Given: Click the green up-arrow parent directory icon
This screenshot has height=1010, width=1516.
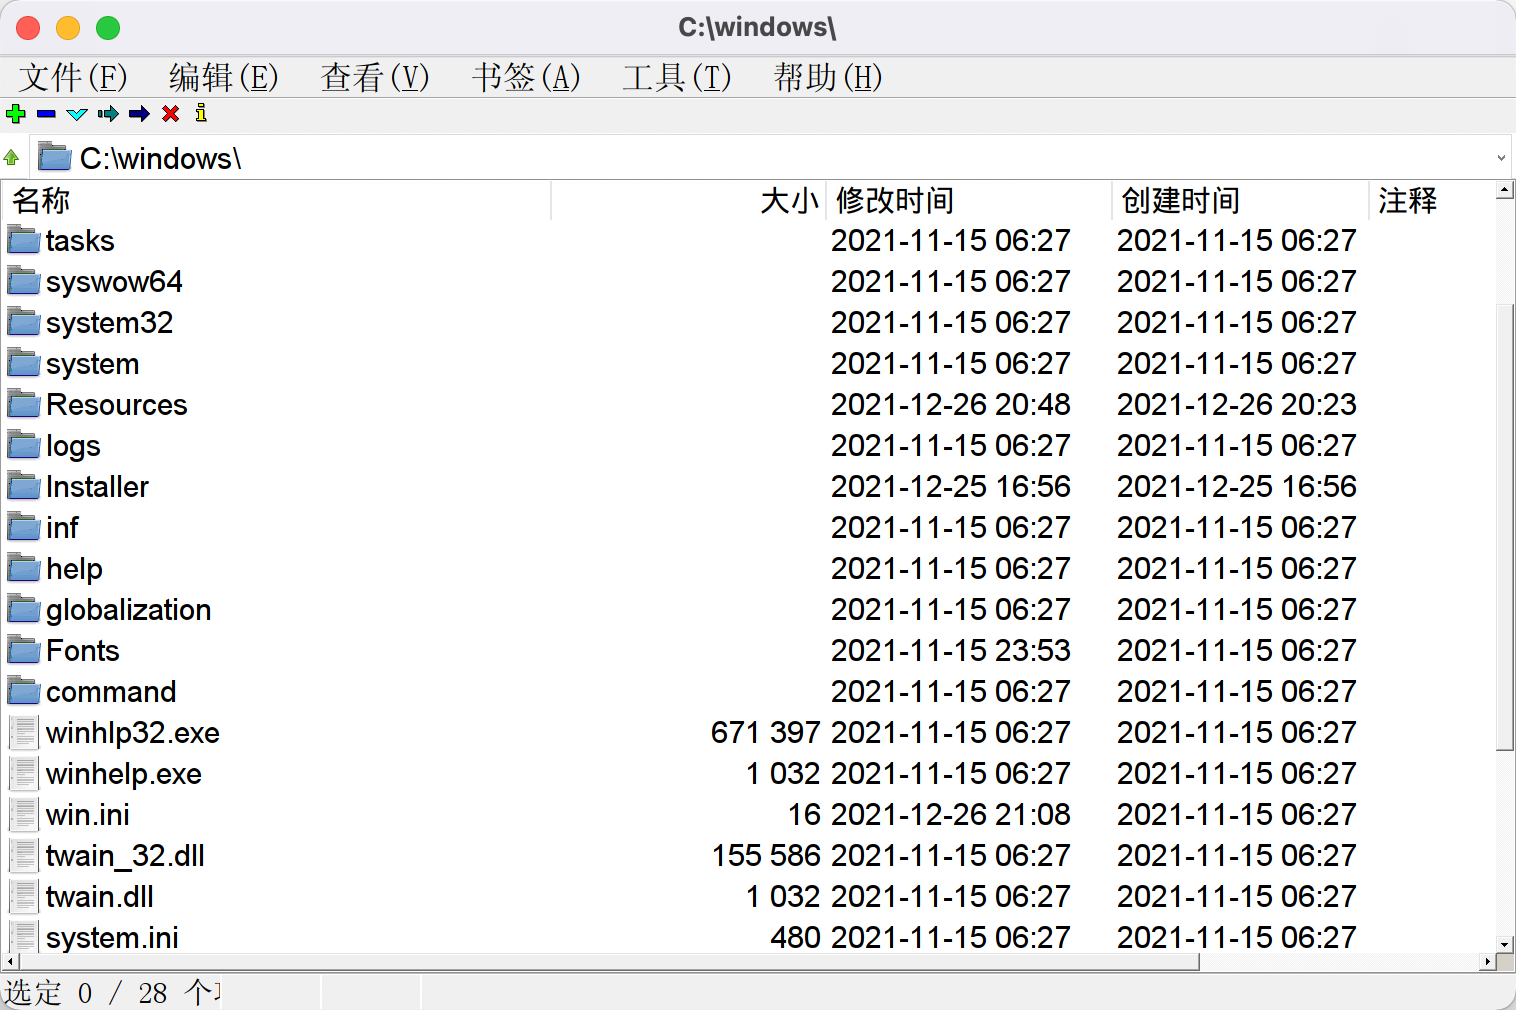Looking at the screenshot, I should click(11, 157).
